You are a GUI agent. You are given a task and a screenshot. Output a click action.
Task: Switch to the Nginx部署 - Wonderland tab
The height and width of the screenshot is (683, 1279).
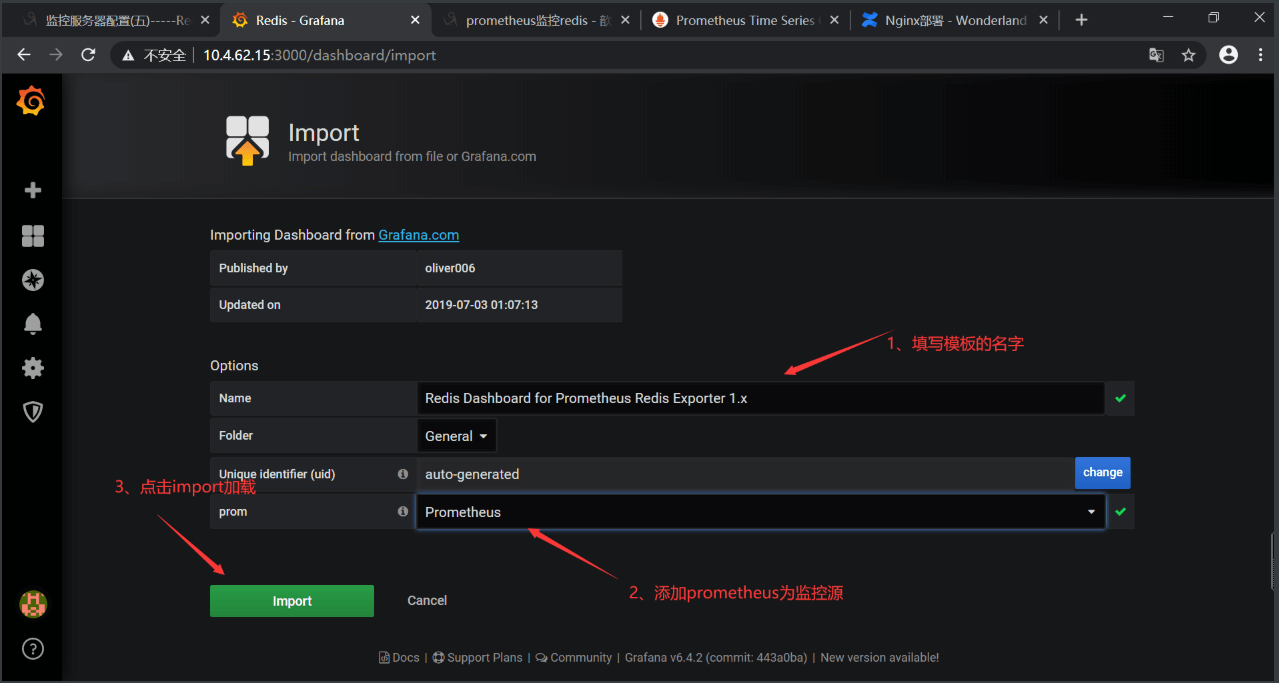coord(955,20)
